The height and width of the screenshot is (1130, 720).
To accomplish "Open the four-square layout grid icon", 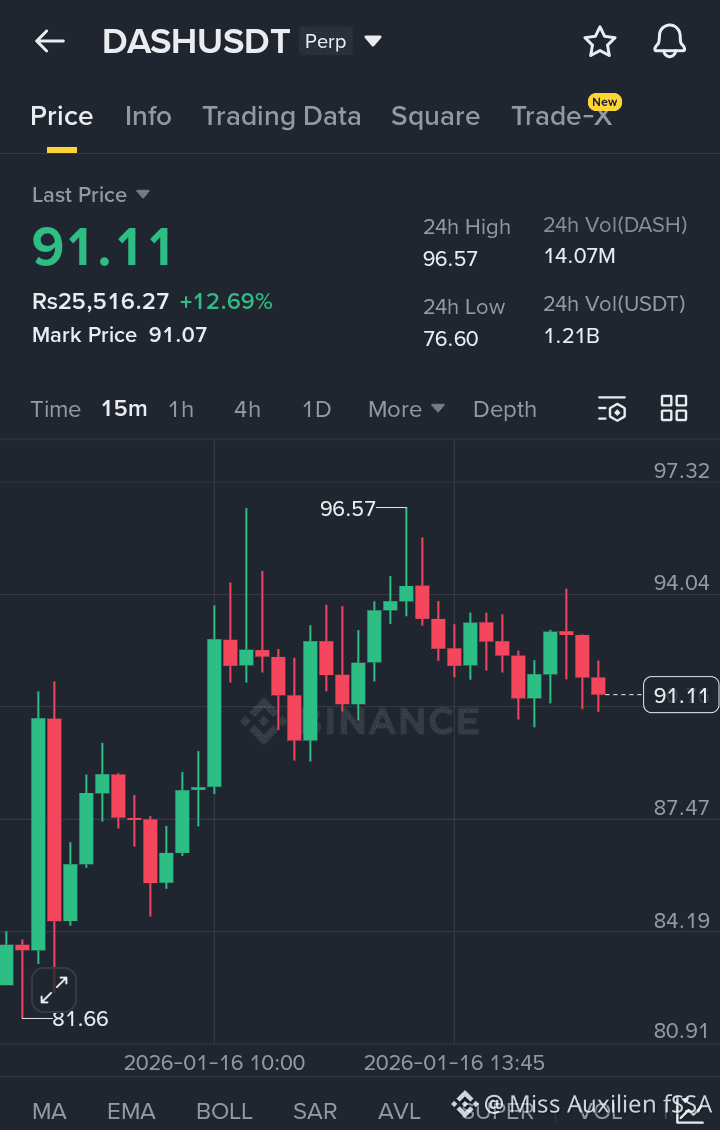I will pos(674,409).
